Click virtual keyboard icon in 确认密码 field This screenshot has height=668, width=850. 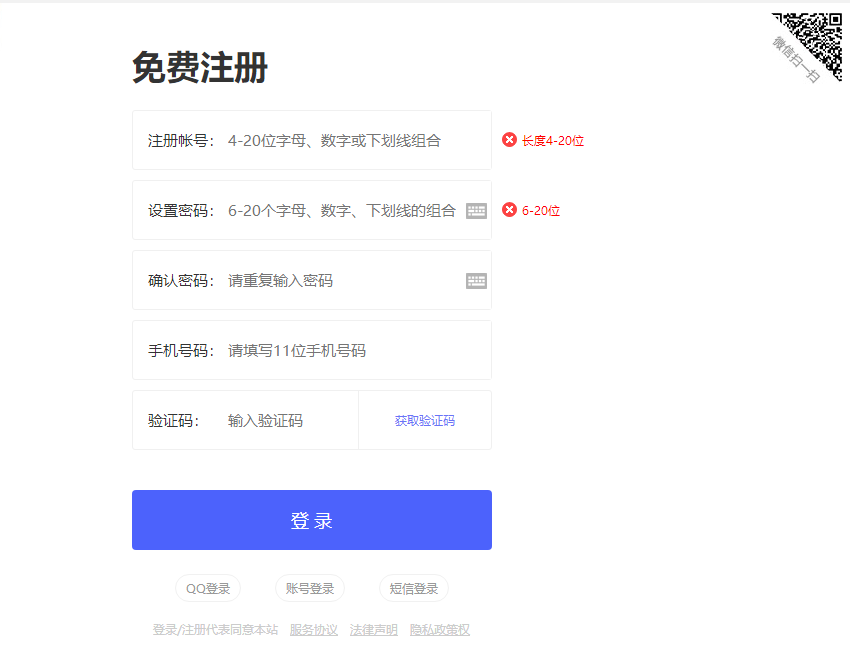tap(476, 281)
